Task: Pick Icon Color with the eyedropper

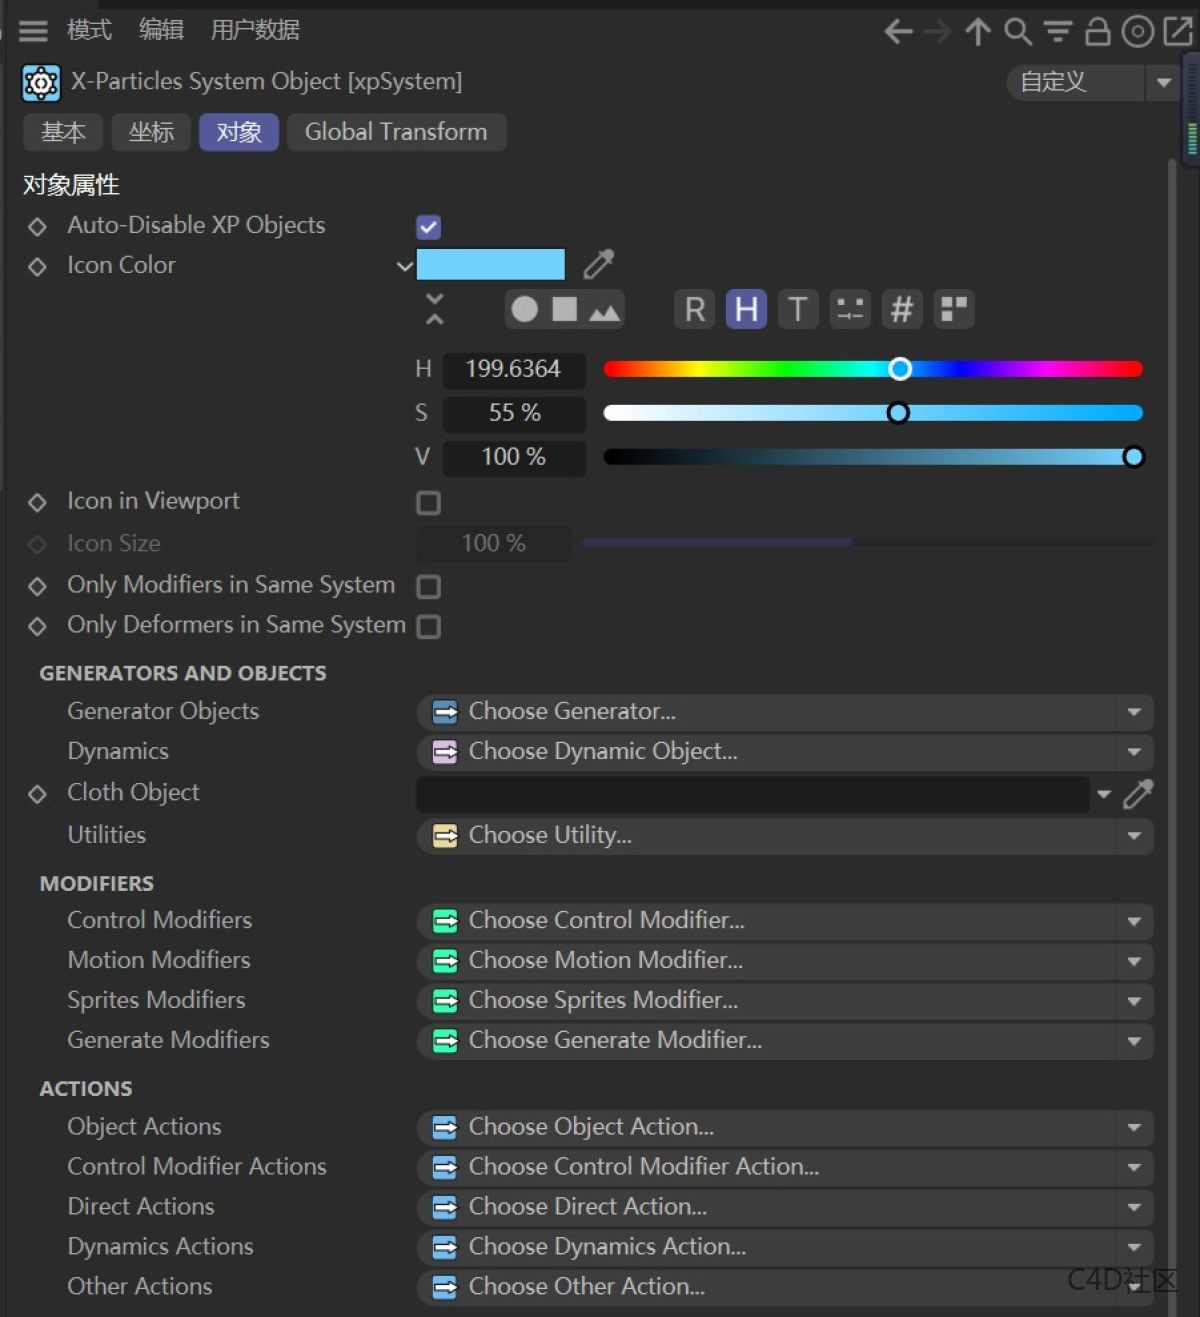Action: 598,265
